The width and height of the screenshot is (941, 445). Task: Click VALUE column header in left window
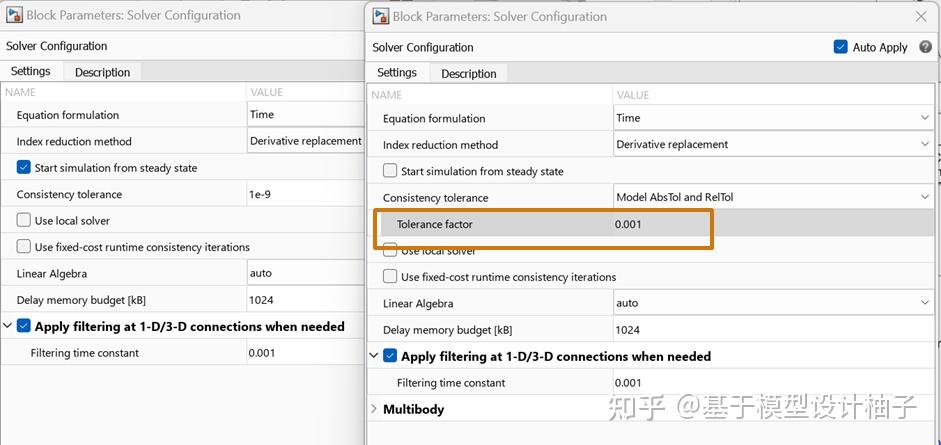(266, 92)
